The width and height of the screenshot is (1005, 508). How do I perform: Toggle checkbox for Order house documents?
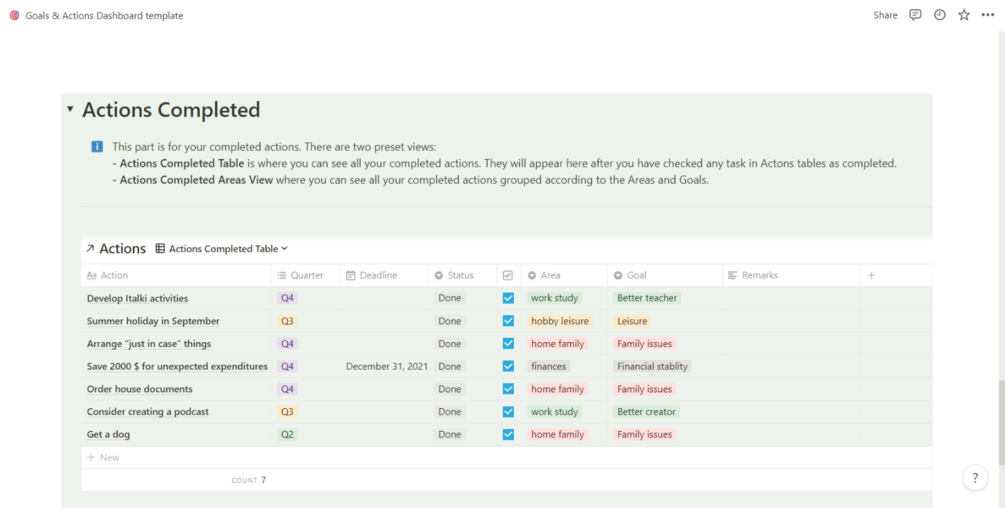pos(508,389)
